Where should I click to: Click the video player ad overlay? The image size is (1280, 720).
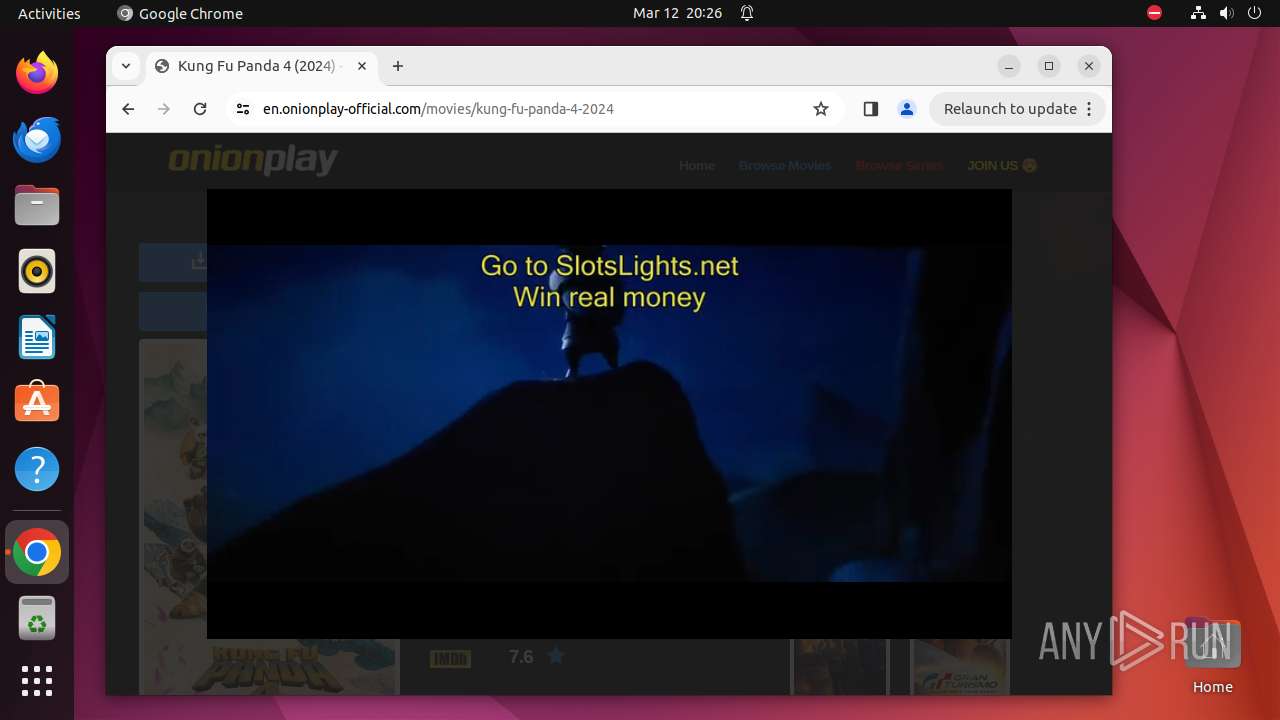coord(609,413)
